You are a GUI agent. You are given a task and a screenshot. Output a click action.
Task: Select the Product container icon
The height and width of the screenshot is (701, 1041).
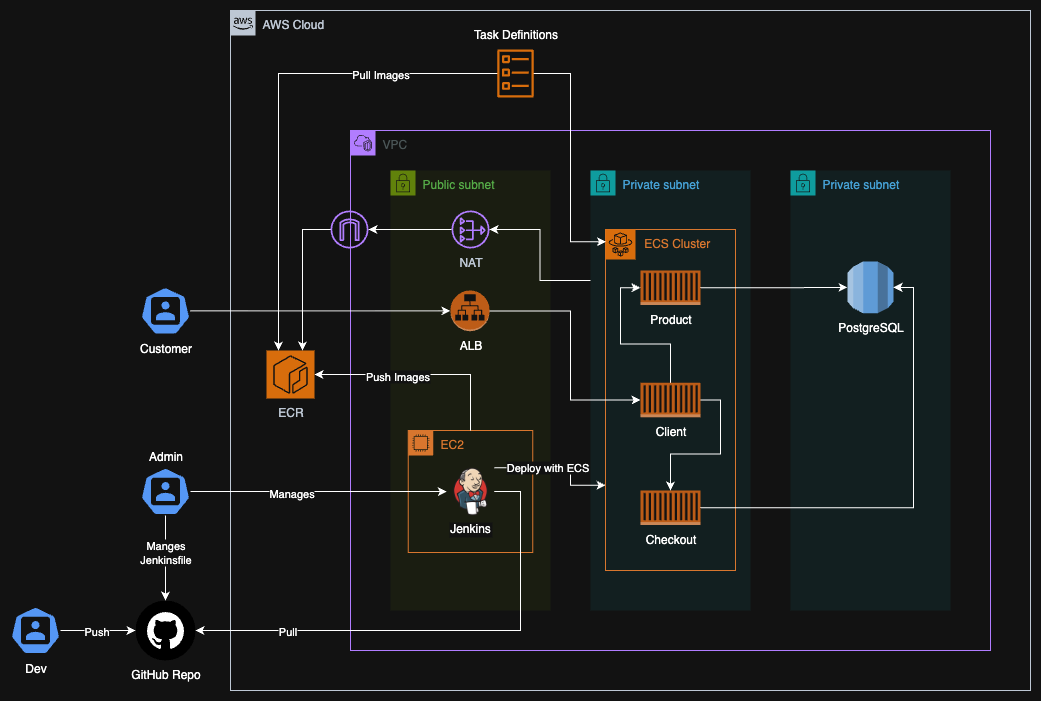point(670,288)
